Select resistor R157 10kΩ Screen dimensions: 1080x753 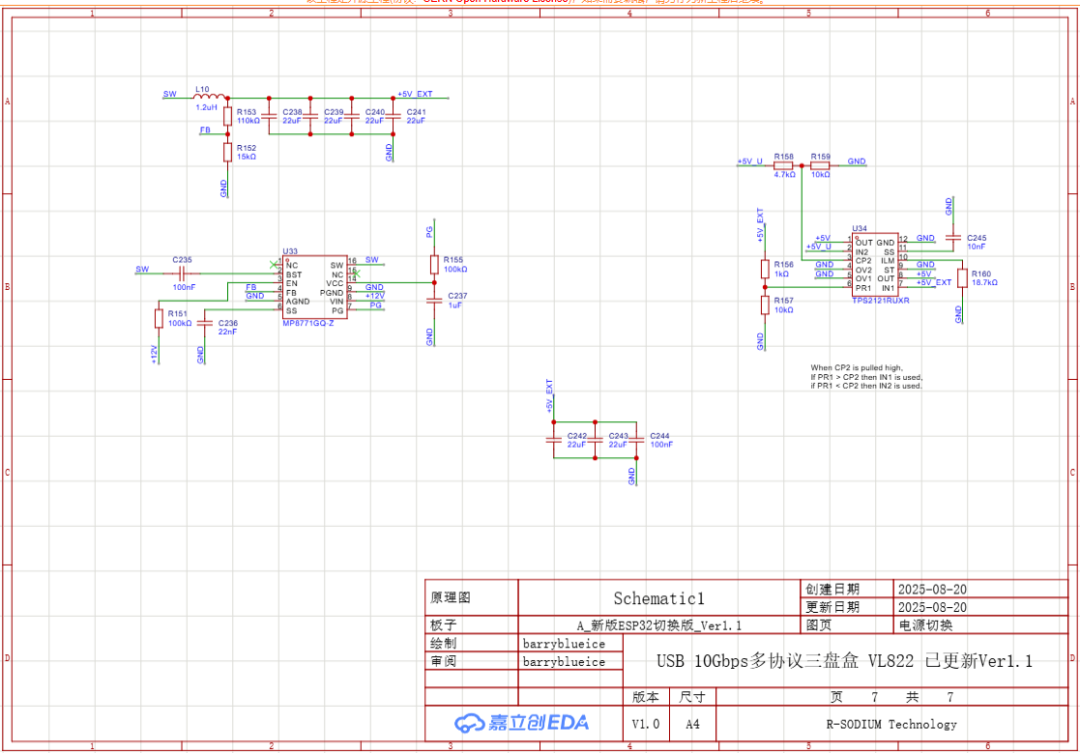click(765, 305)
